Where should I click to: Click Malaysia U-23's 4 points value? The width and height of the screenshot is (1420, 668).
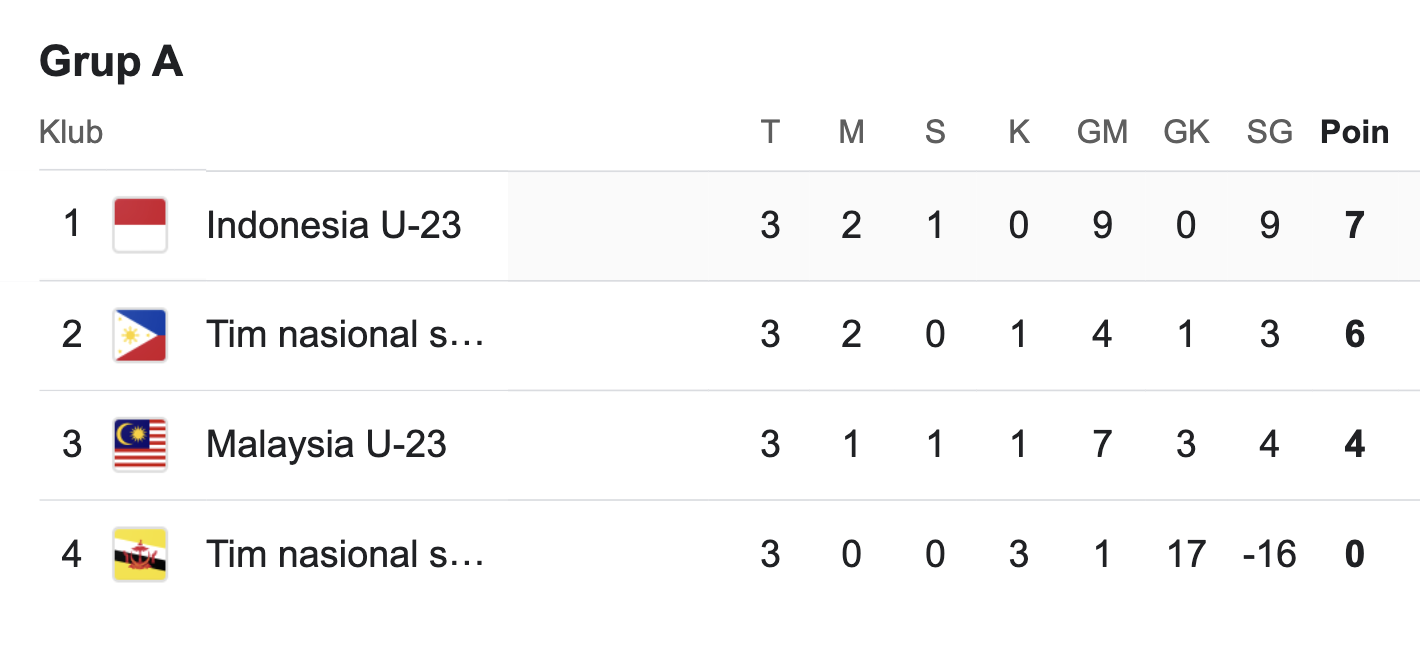(x=1355, y=444)
